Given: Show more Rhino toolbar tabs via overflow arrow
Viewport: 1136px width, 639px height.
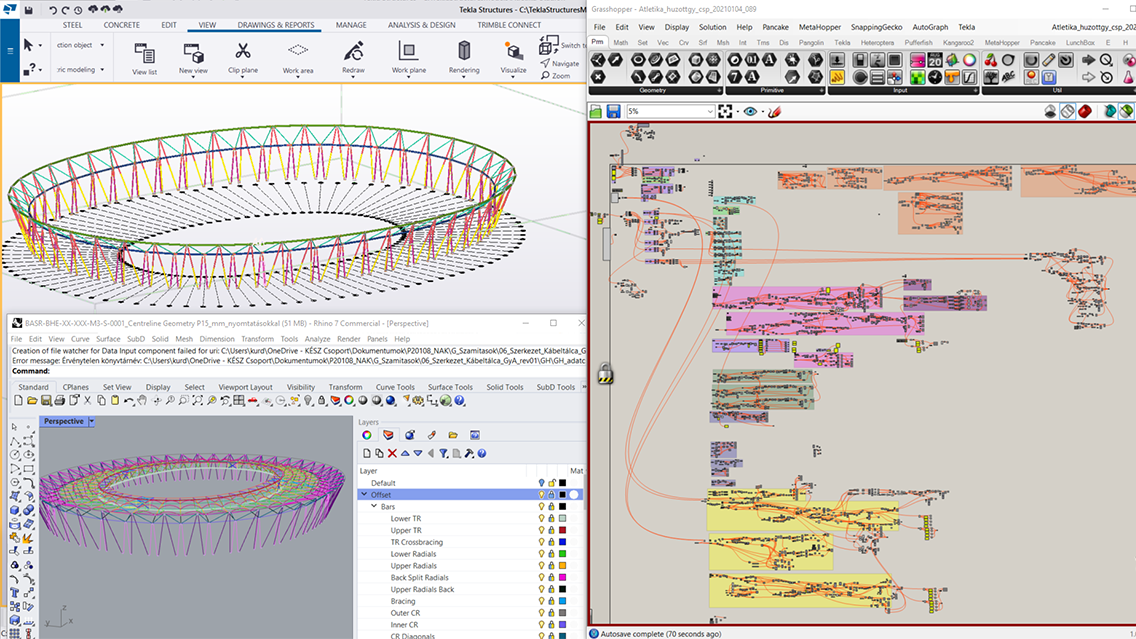Looking at the screenshot, I should tap(584, 387).
